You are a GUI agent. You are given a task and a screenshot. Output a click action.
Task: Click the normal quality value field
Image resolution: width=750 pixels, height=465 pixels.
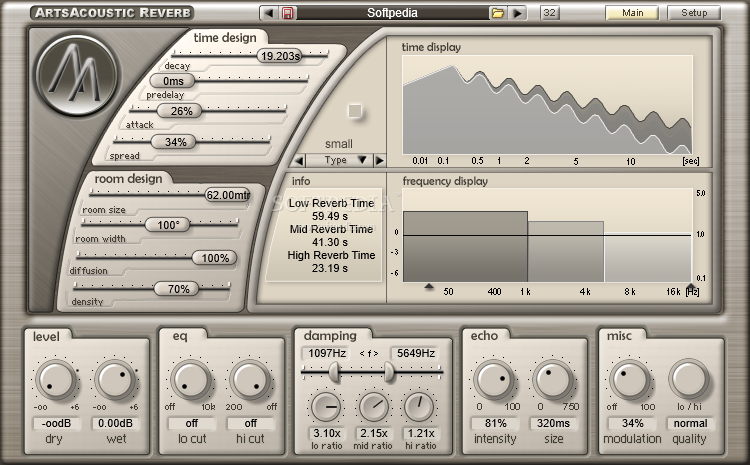click(x=690, y=423)
